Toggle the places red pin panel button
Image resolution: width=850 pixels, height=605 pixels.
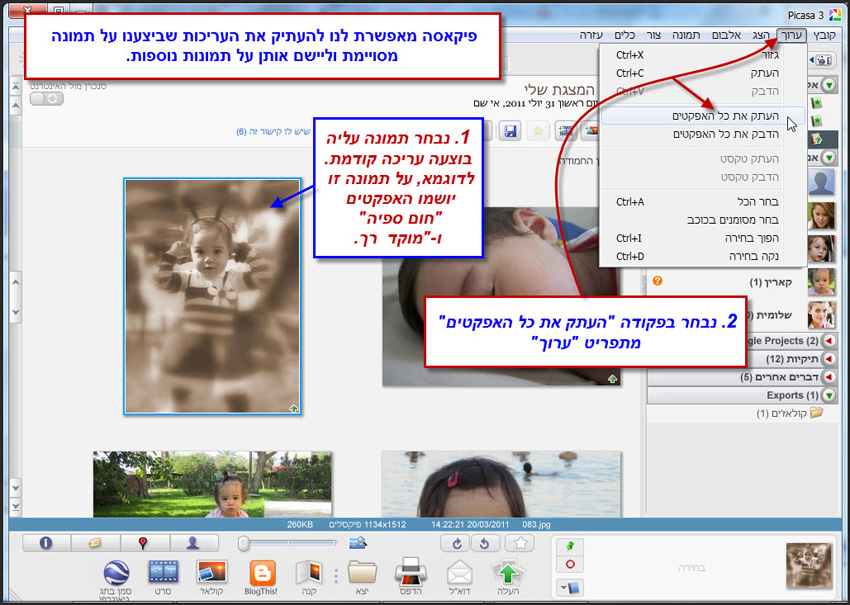pyautogui.click(x=144, y=543)
